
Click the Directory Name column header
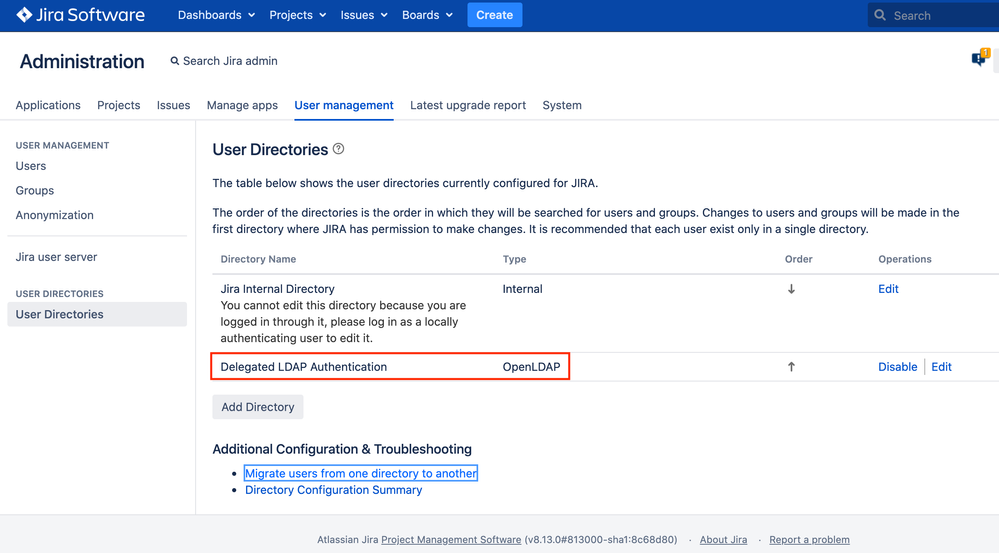click(258, 259)
